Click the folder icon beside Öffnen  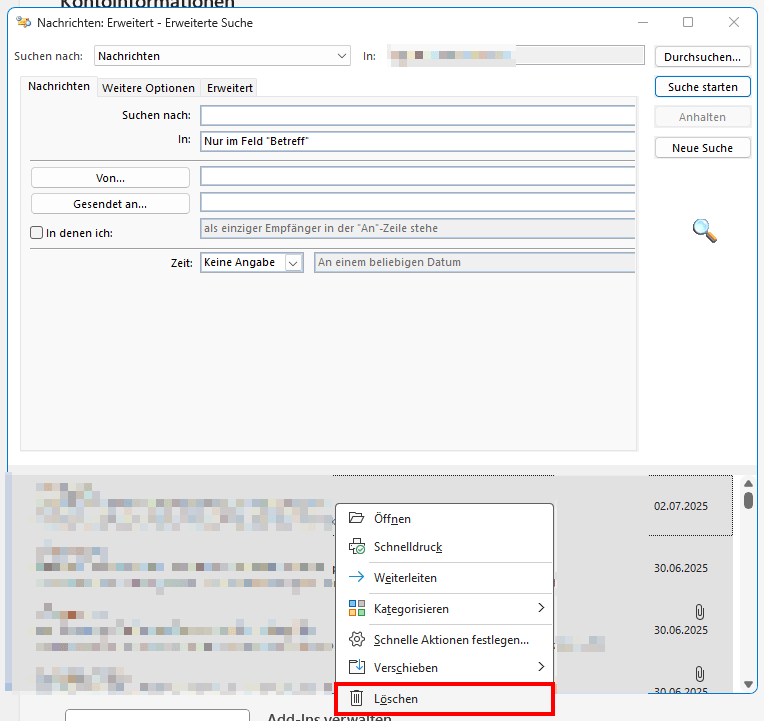(356, 518)
